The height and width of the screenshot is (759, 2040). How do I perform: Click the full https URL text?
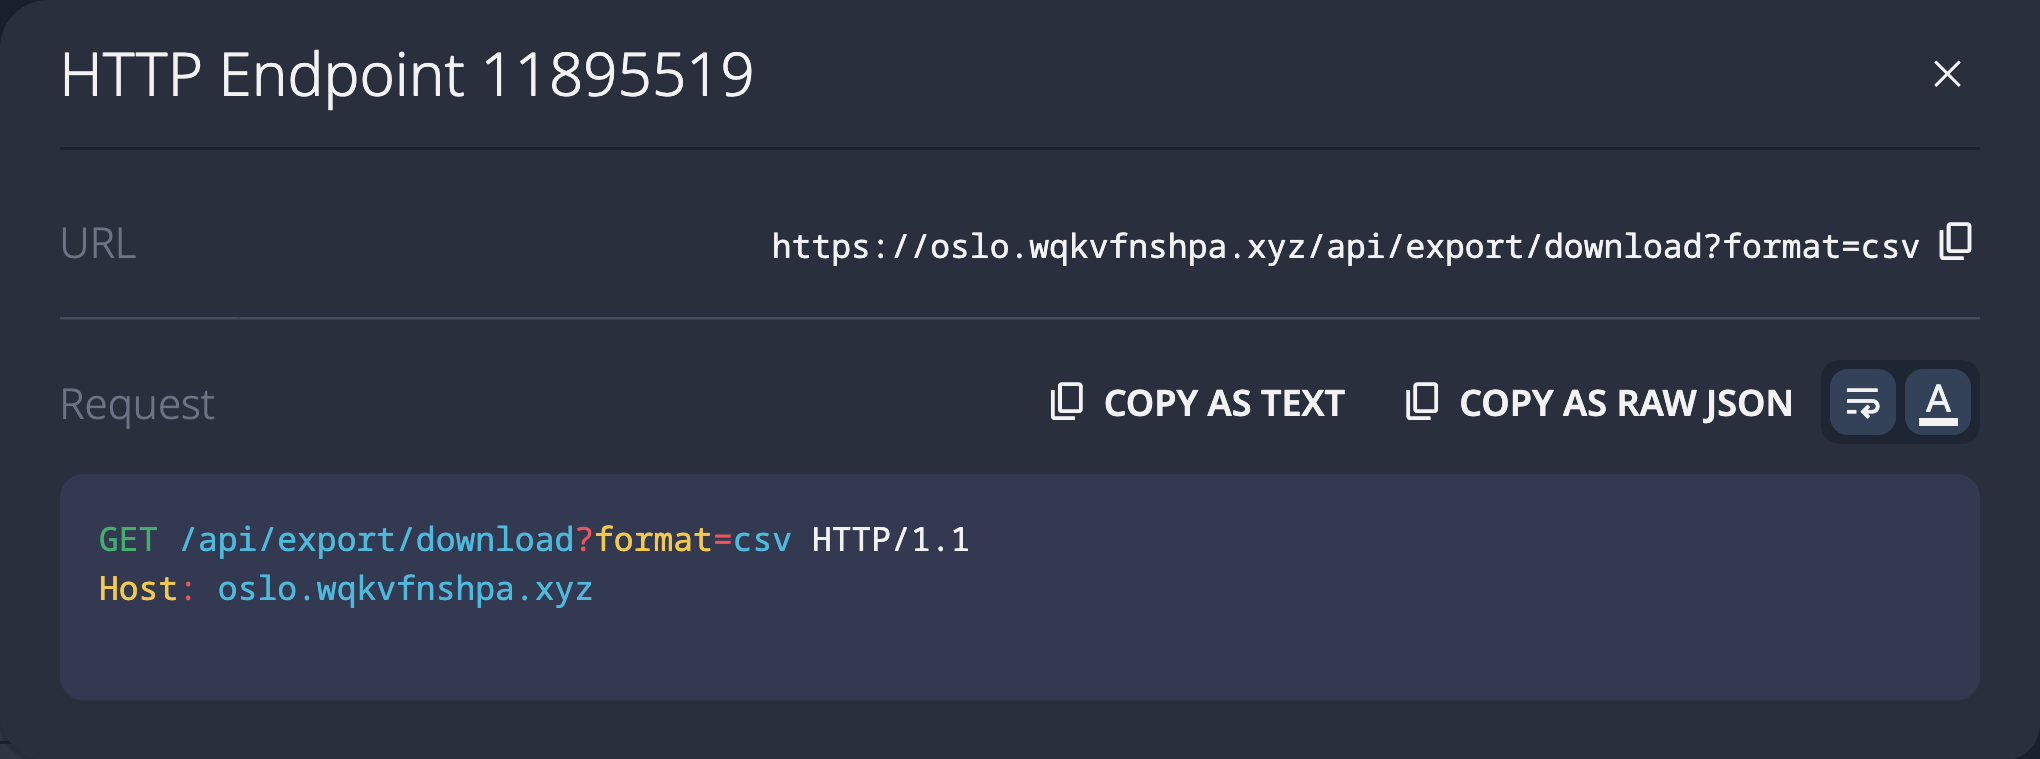[1344, 246]
